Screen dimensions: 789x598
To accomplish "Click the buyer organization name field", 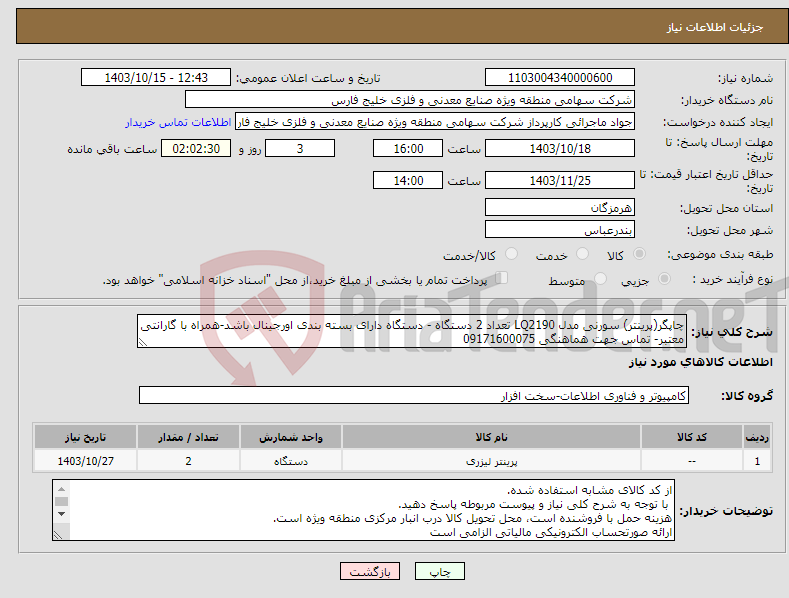I will (410, 100).
